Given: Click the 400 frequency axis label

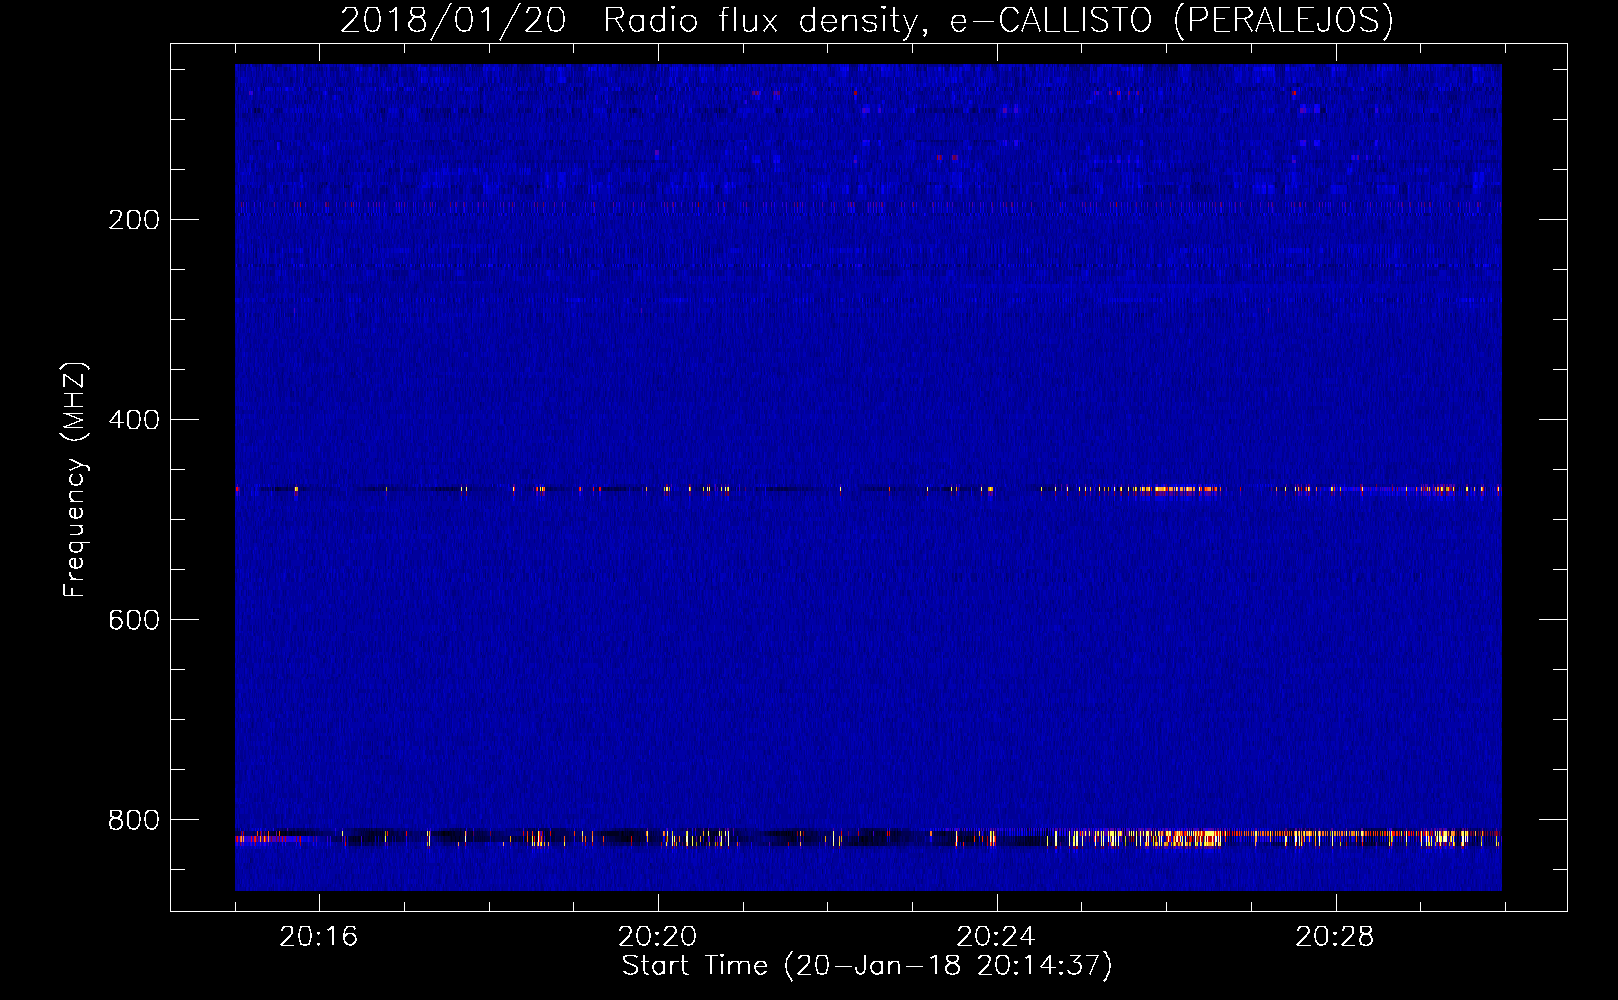Looking at the screenshot, I should pos(134,420).
